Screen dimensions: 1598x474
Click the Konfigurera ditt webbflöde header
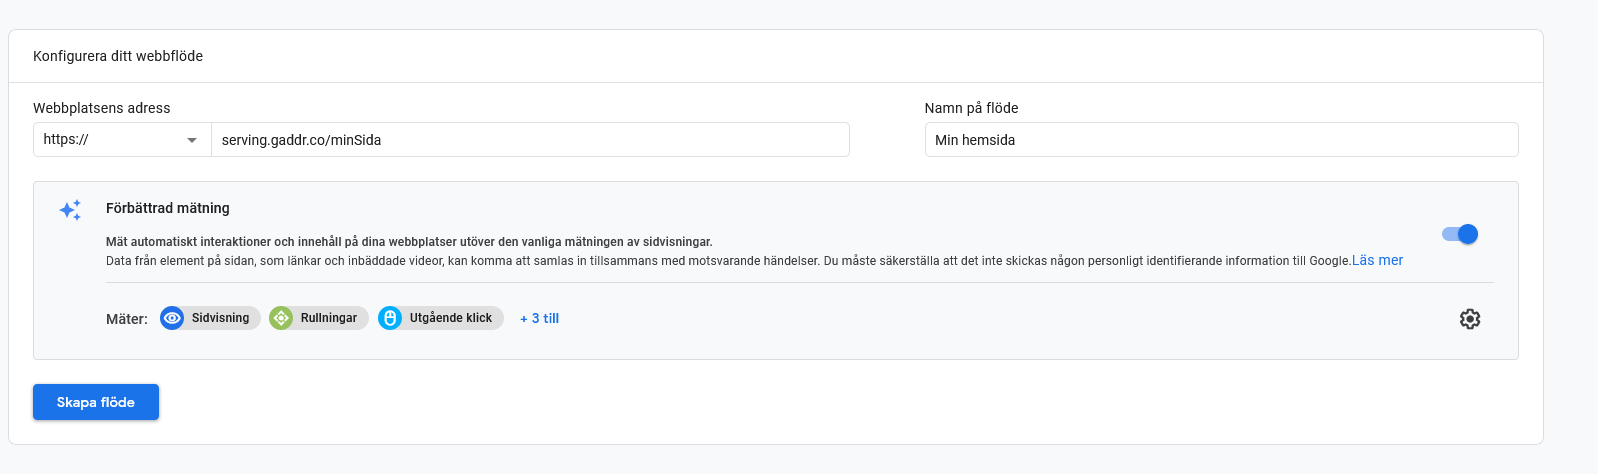pyautogui.click(x=118, y=56)
